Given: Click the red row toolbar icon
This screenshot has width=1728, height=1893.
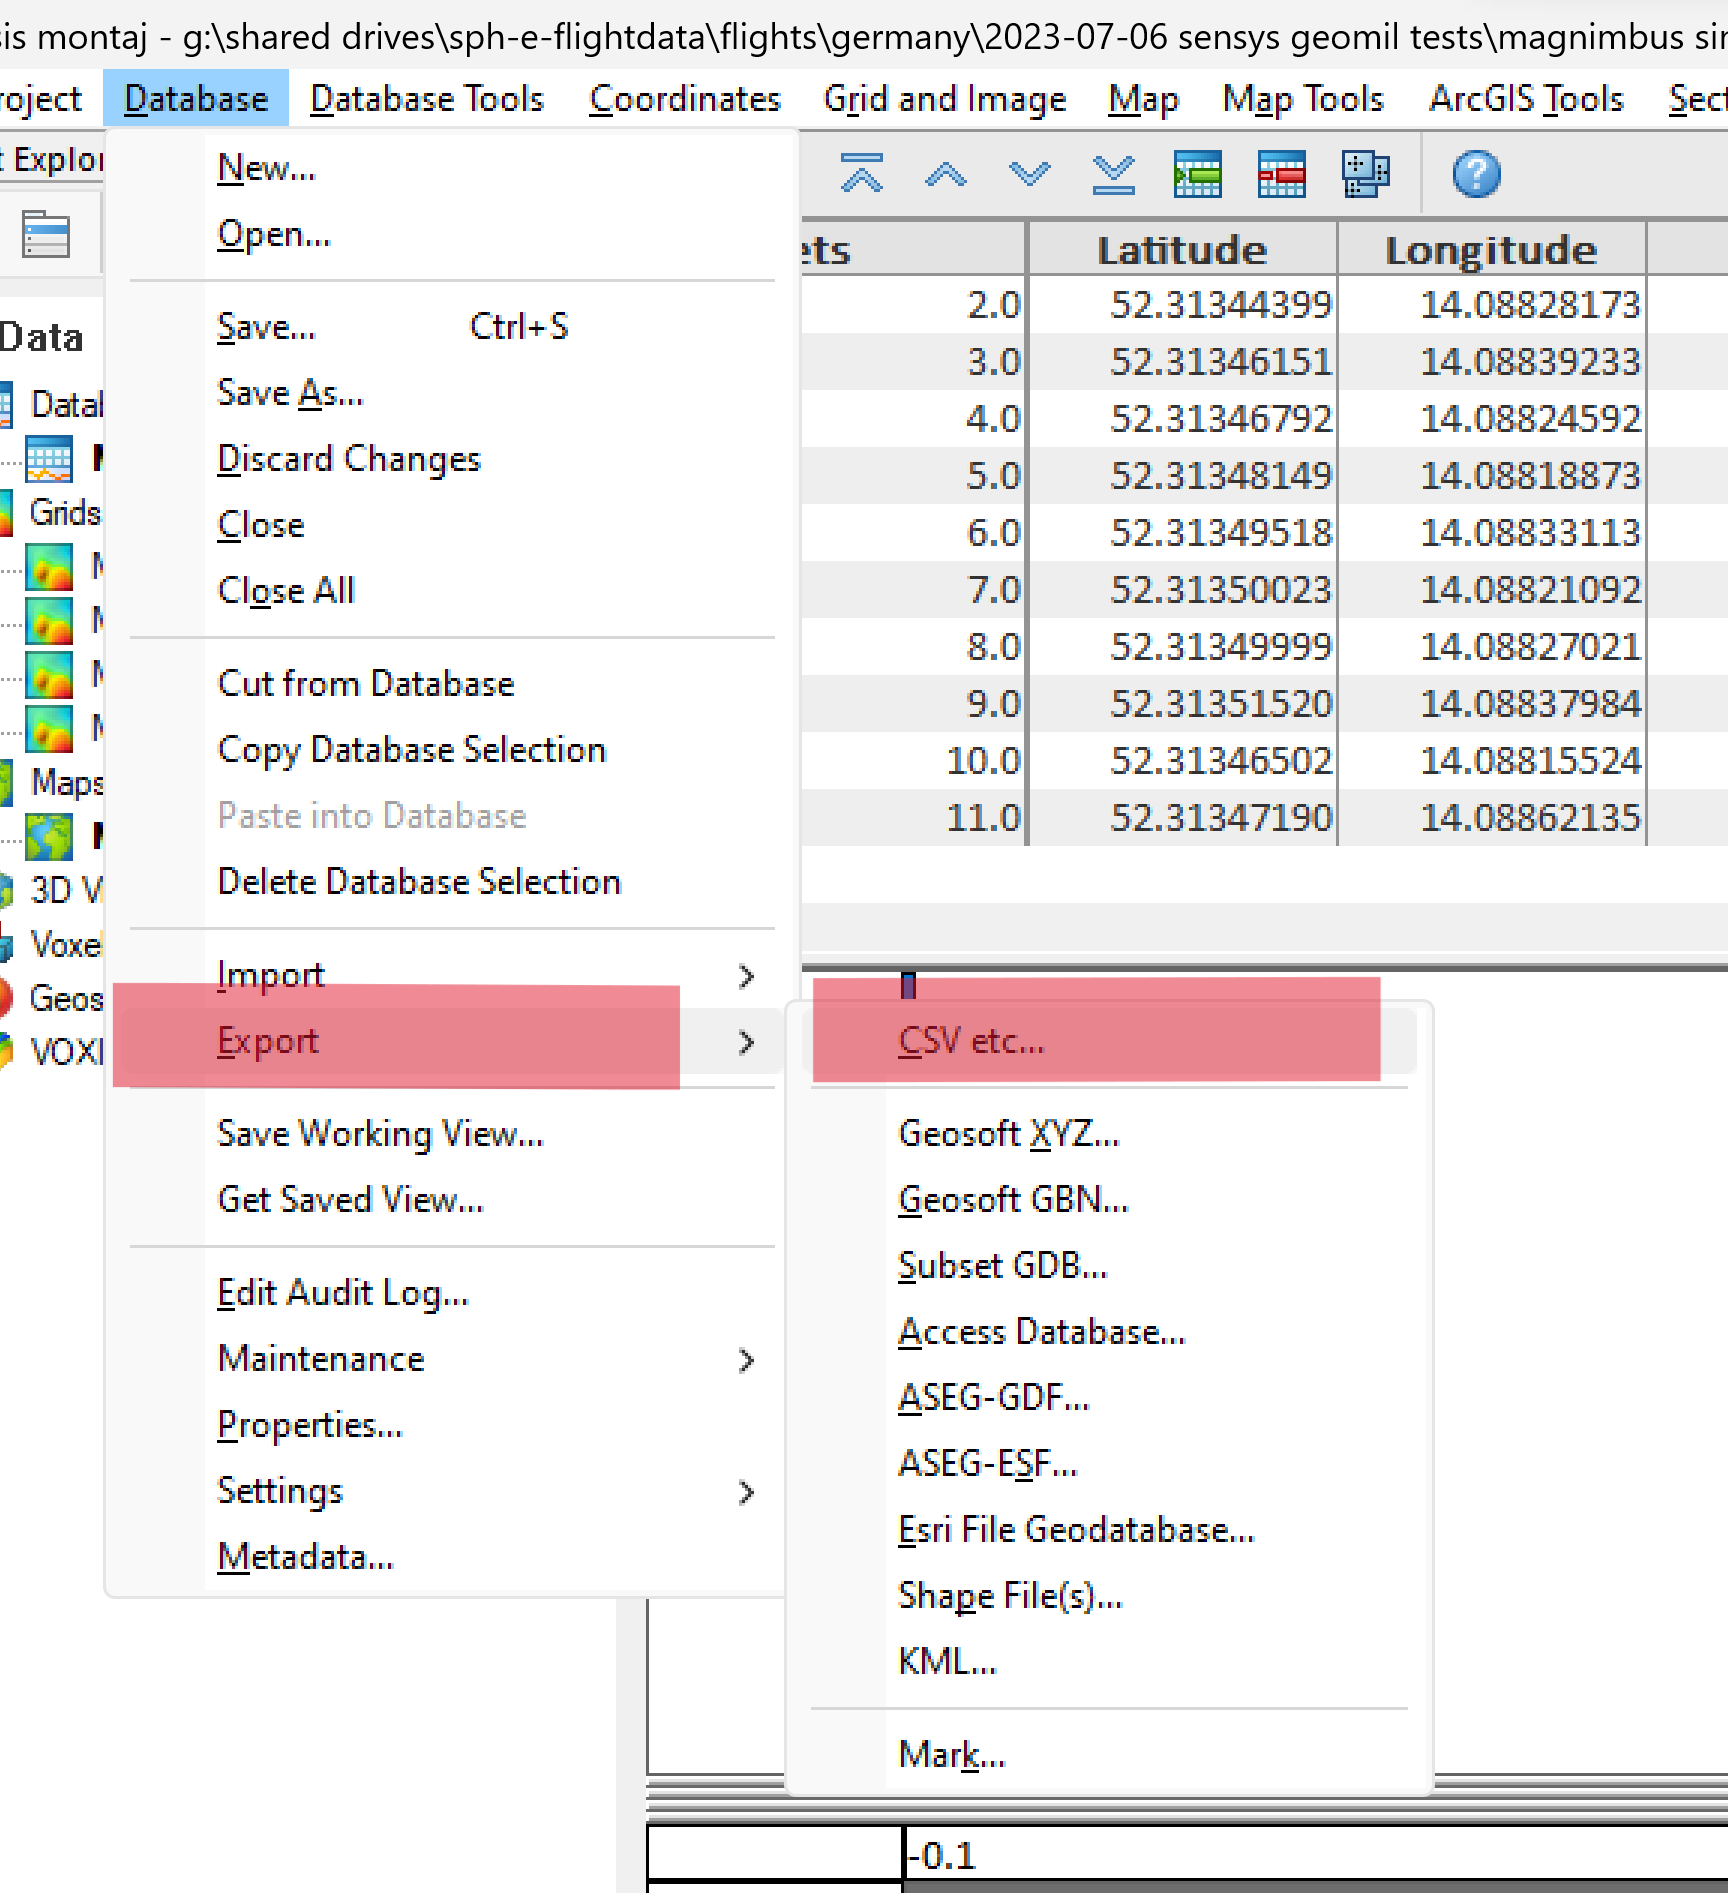Looking at the screenshot, I should [1282, 174].
